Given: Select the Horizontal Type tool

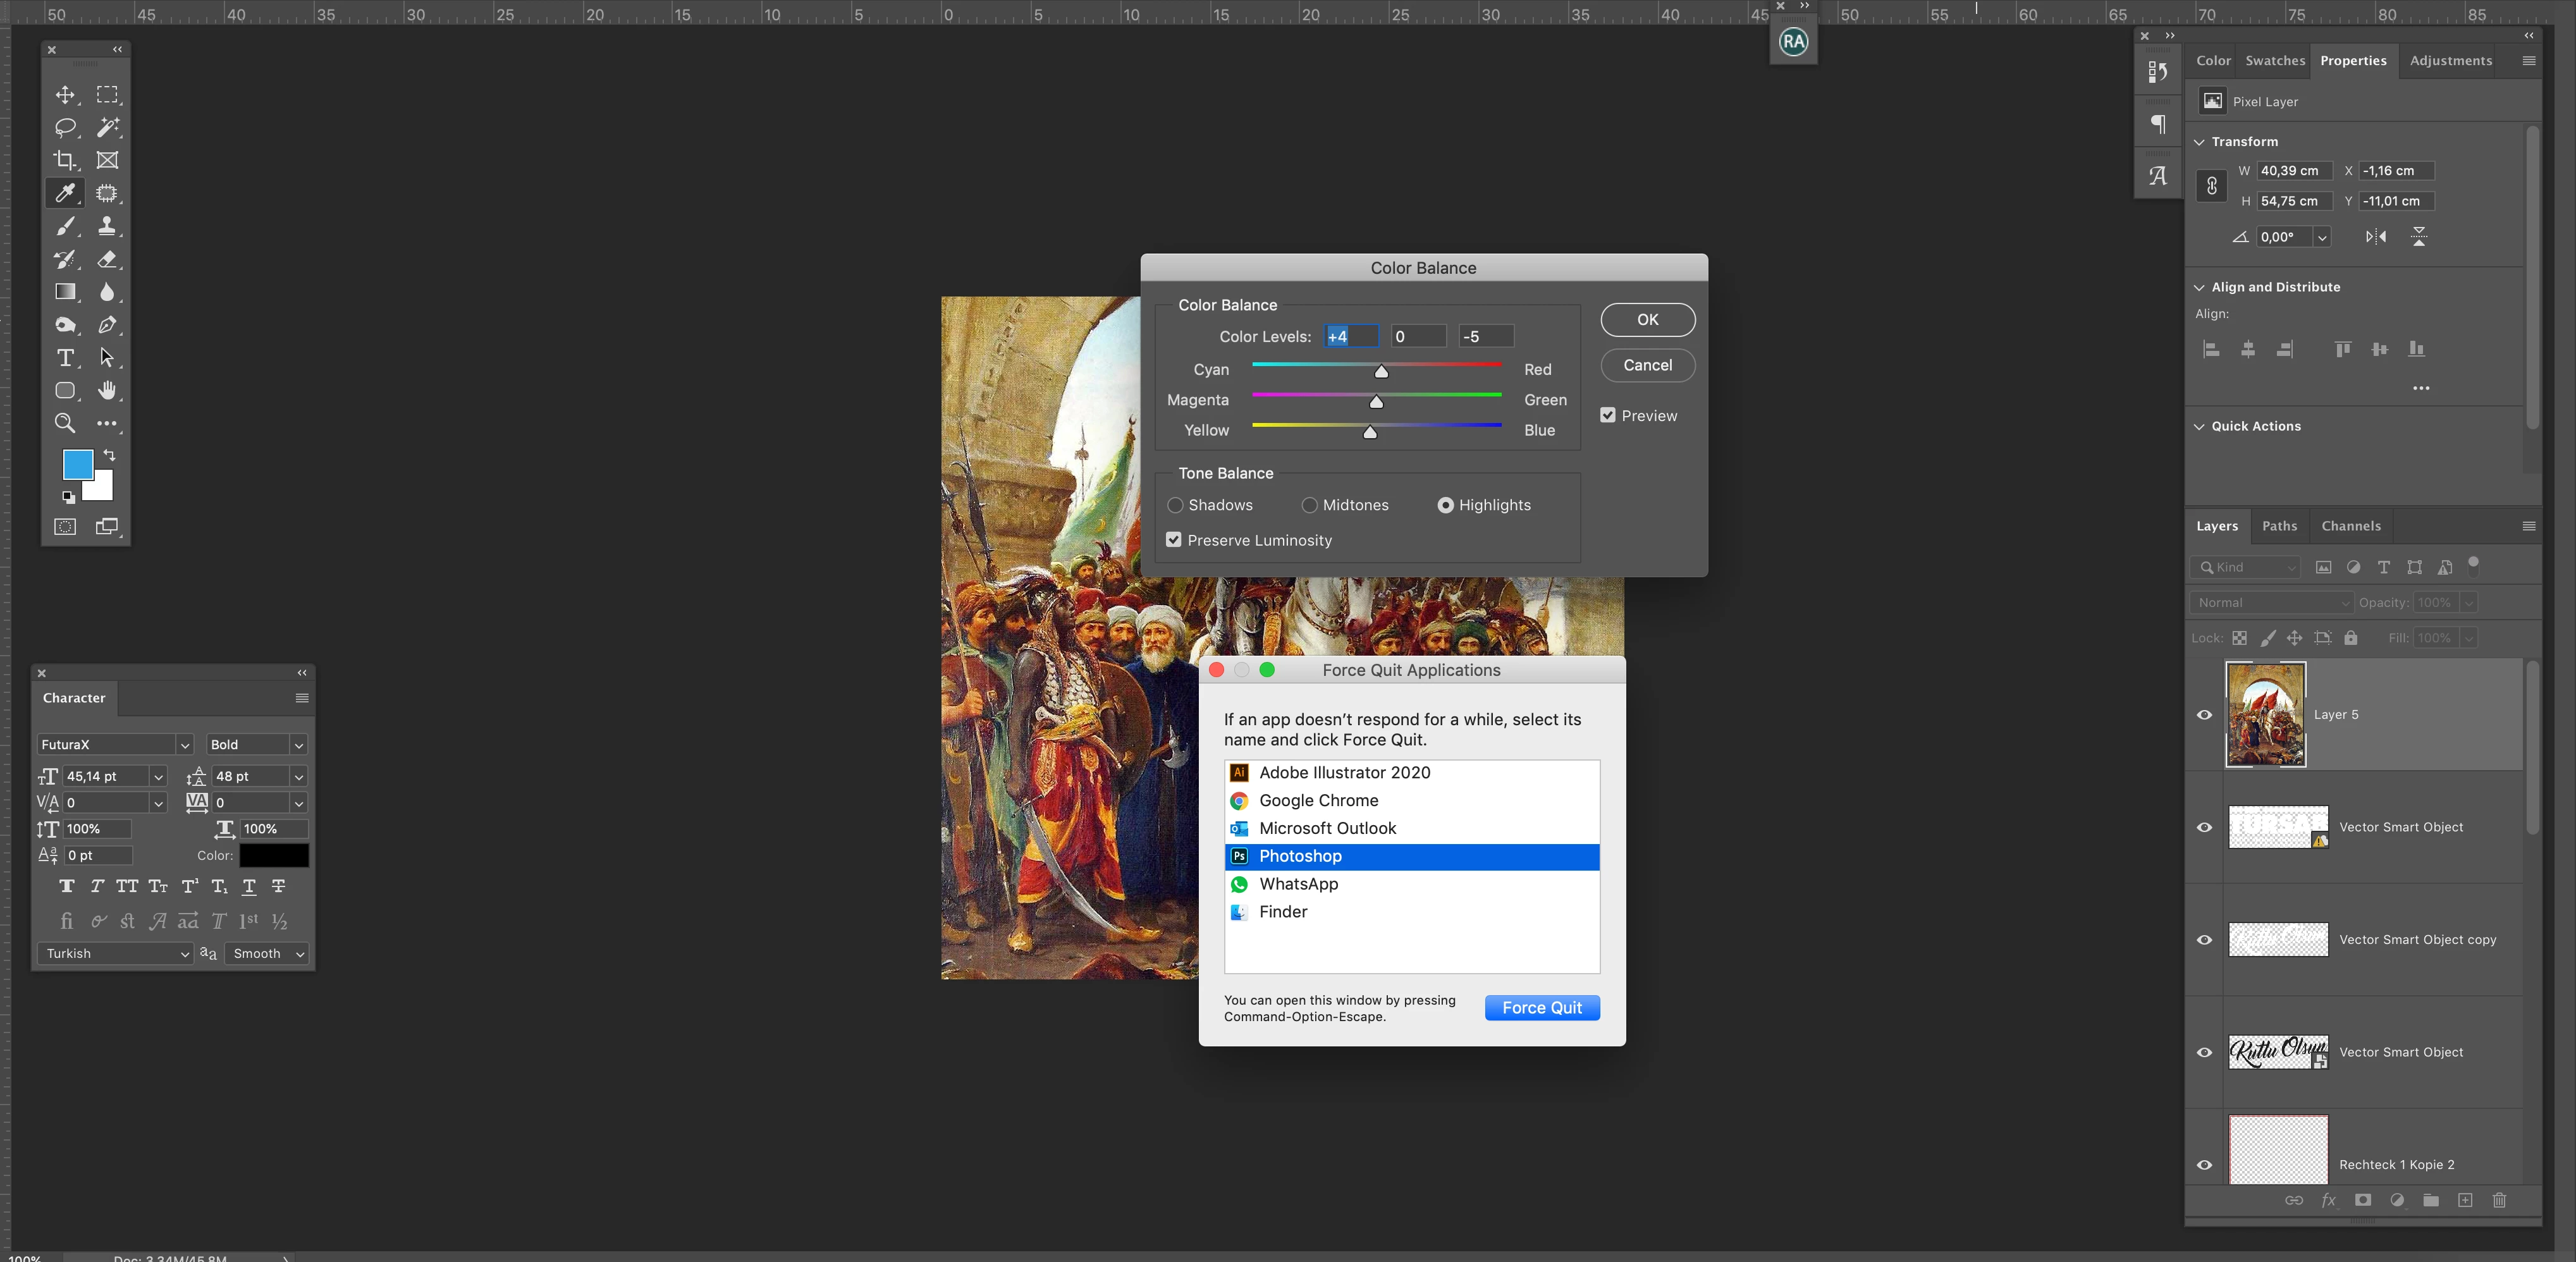Looking at the screenshot, I should click(x=65, y=358).
